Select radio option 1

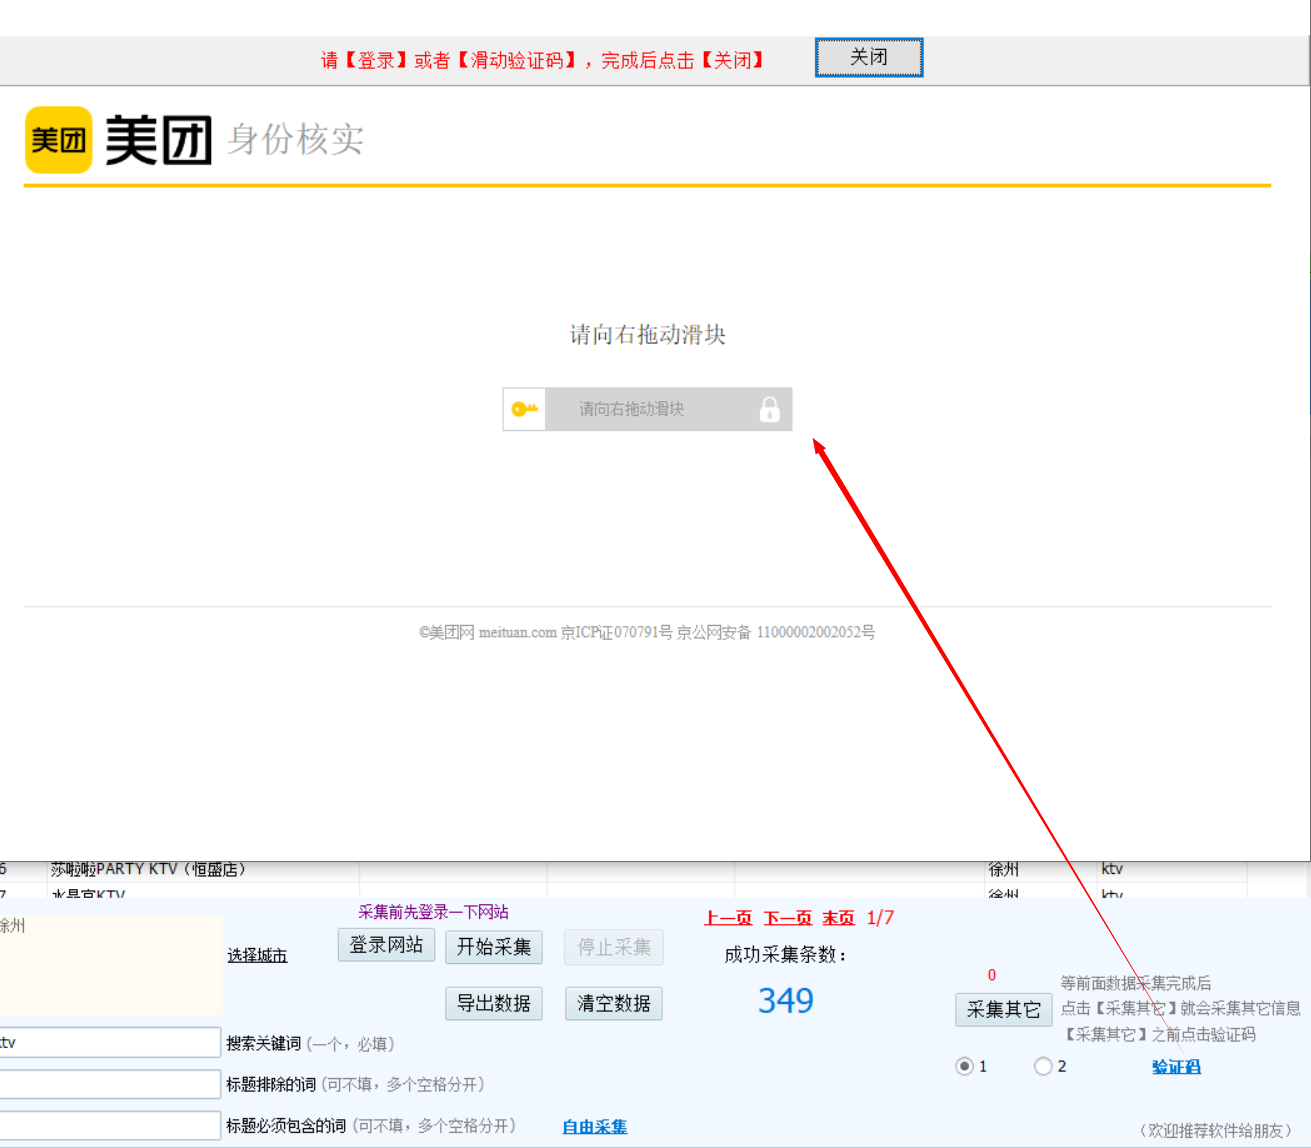click(965, 1066)
